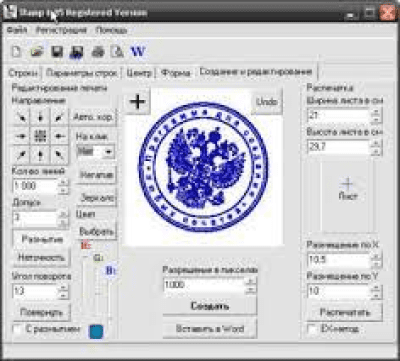Click the Повернуть button
The image size is (400, 361).
pos(42,312)
